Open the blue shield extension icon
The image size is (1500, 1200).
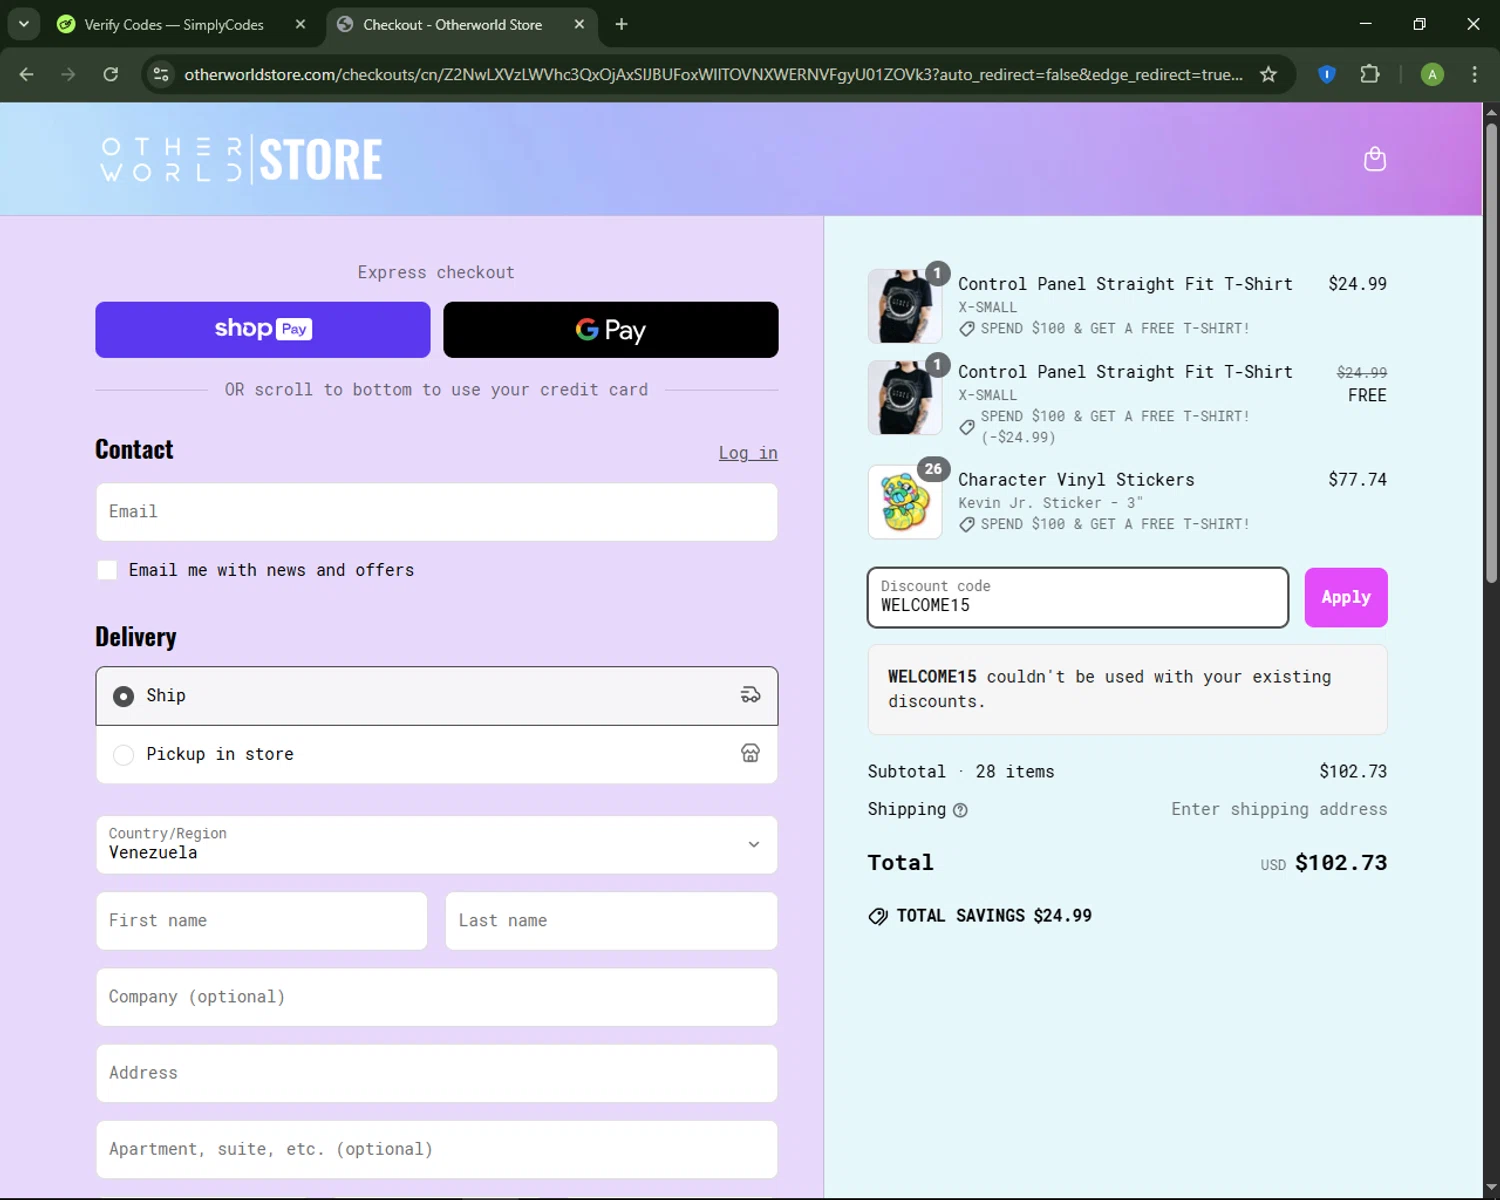point(1327,74)
